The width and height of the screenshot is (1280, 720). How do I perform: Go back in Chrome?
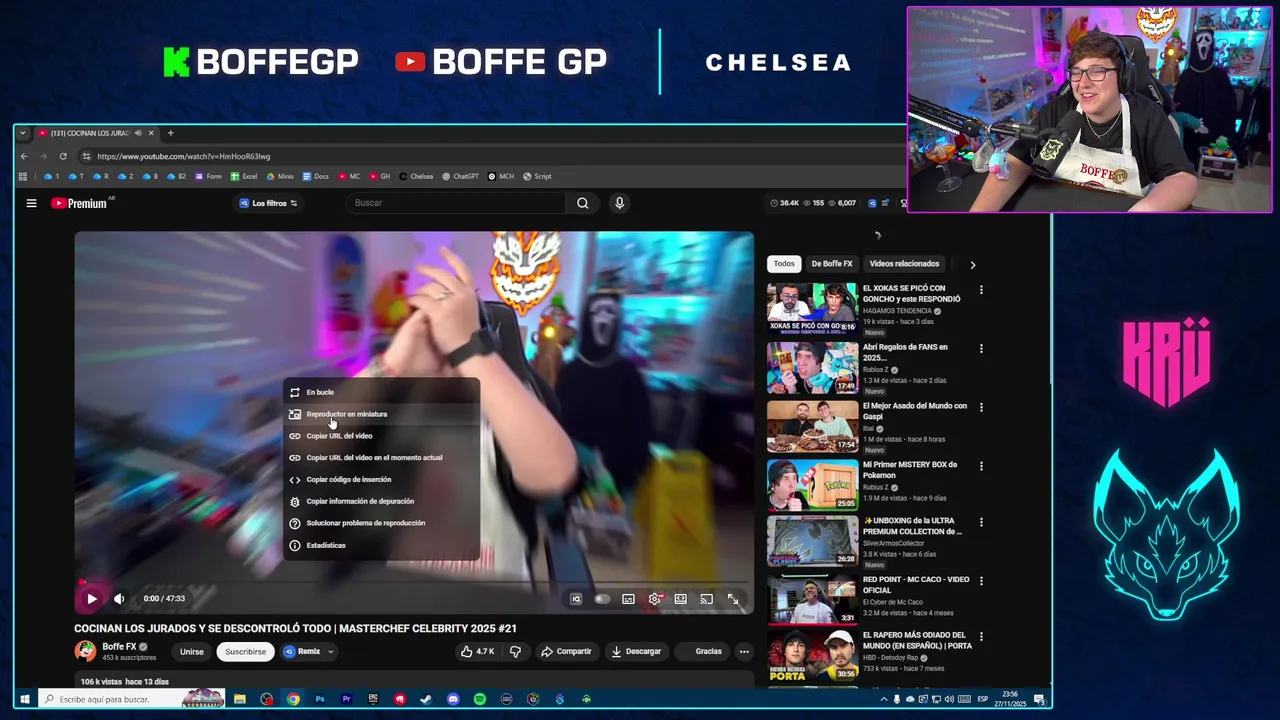(x=24, y=156)
